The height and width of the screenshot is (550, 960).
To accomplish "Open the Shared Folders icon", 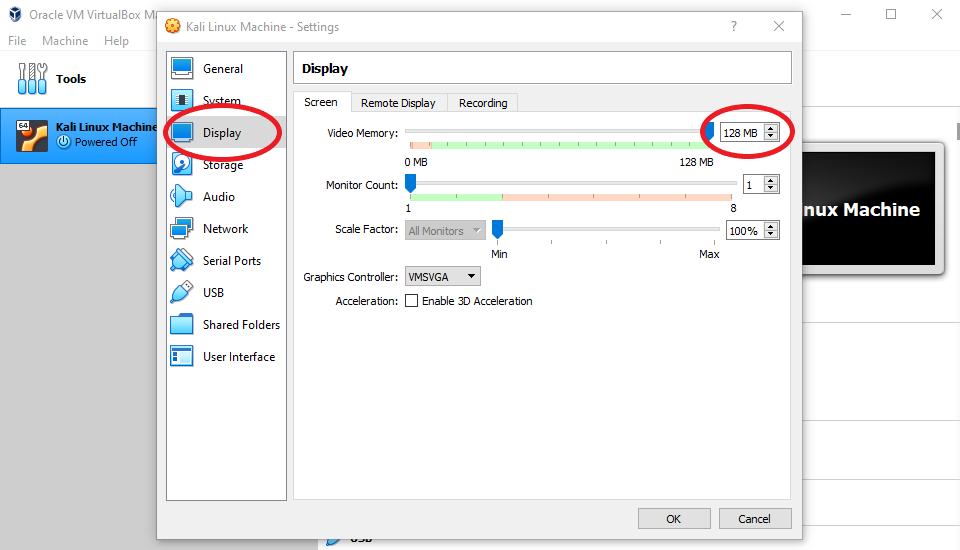I will [182, 324].
